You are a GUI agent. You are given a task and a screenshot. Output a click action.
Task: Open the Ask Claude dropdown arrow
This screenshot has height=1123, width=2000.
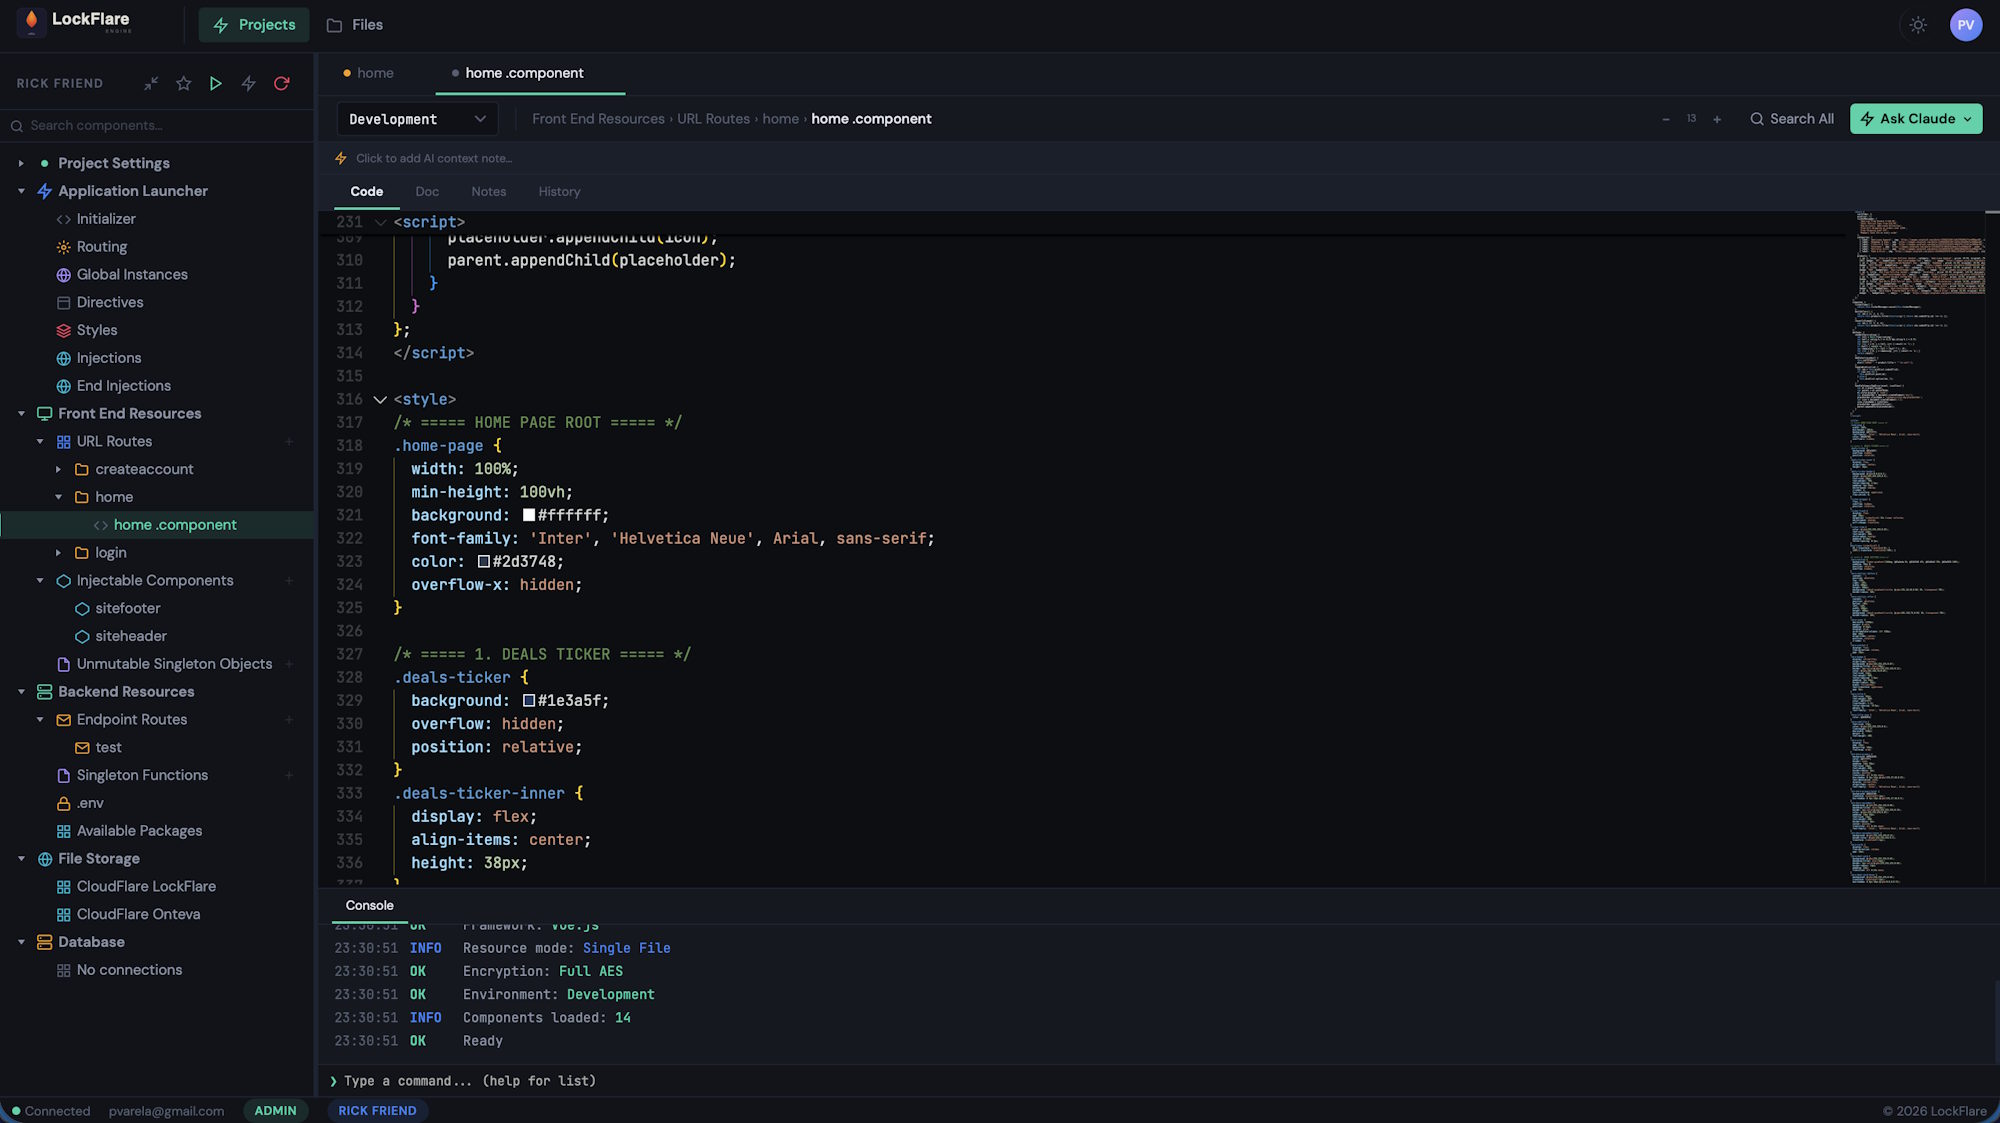pos(1967,119)
